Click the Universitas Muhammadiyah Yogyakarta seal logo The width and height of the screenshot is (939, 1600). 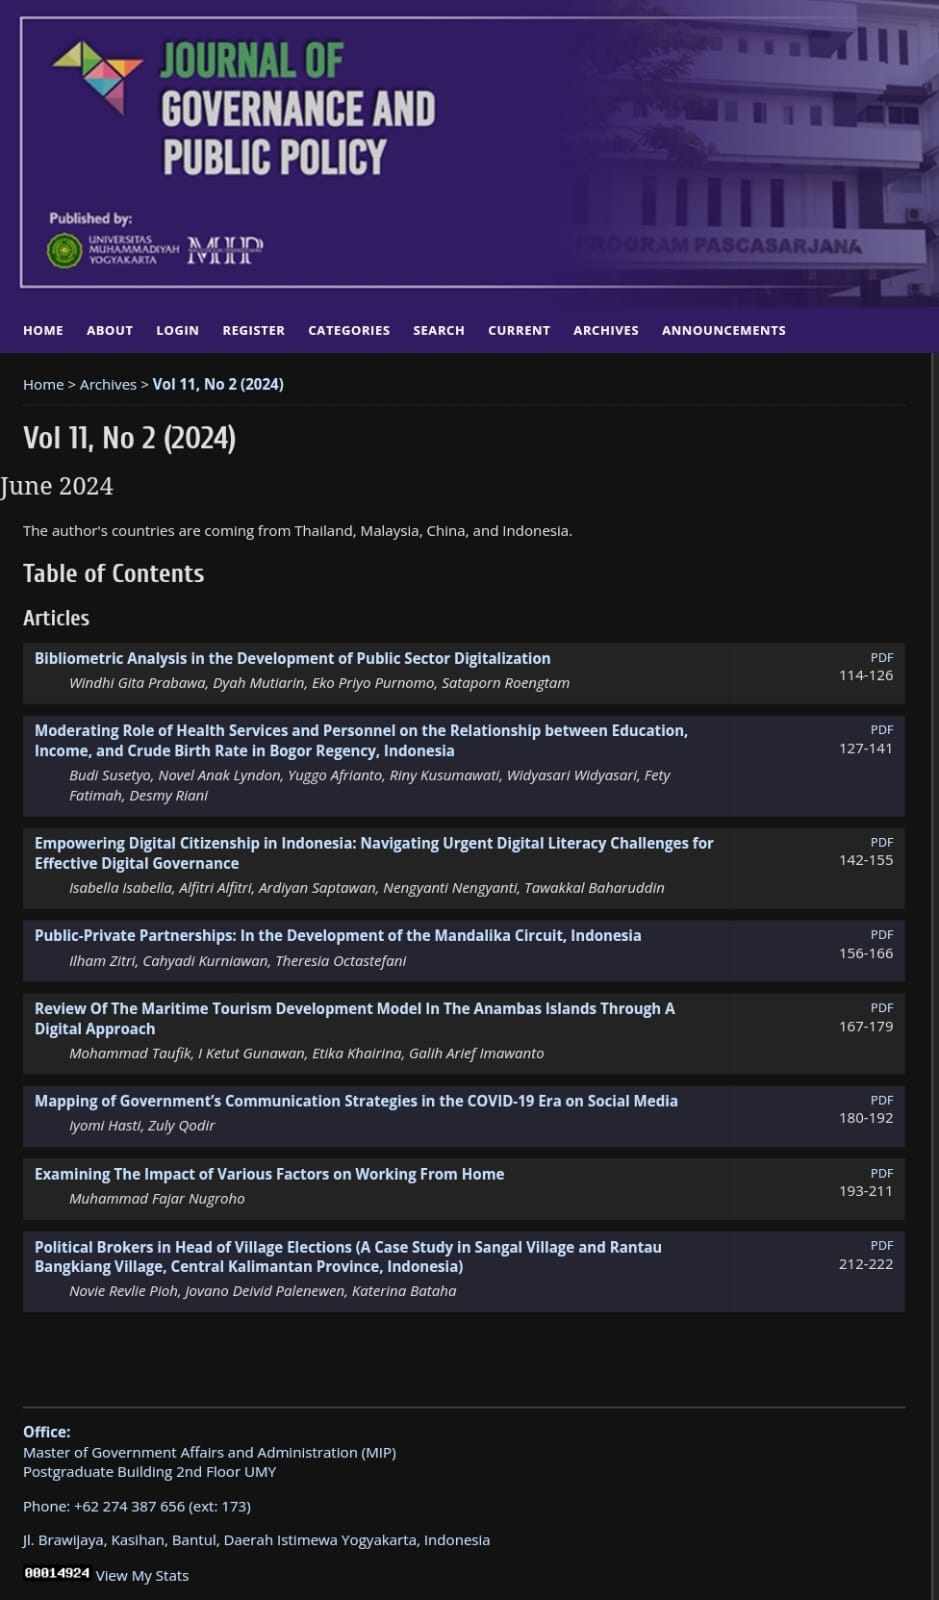point(65,250)
